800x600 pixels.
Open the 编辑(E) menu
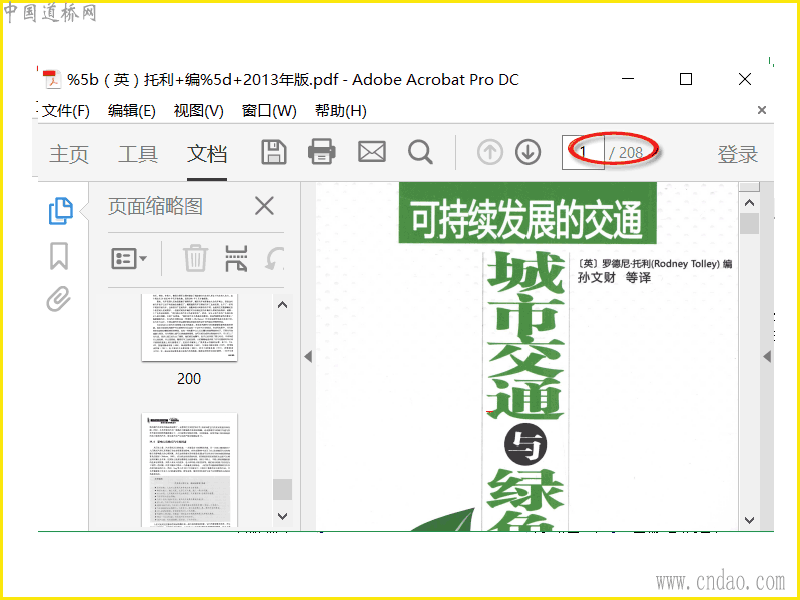click(x=132, y=111)
